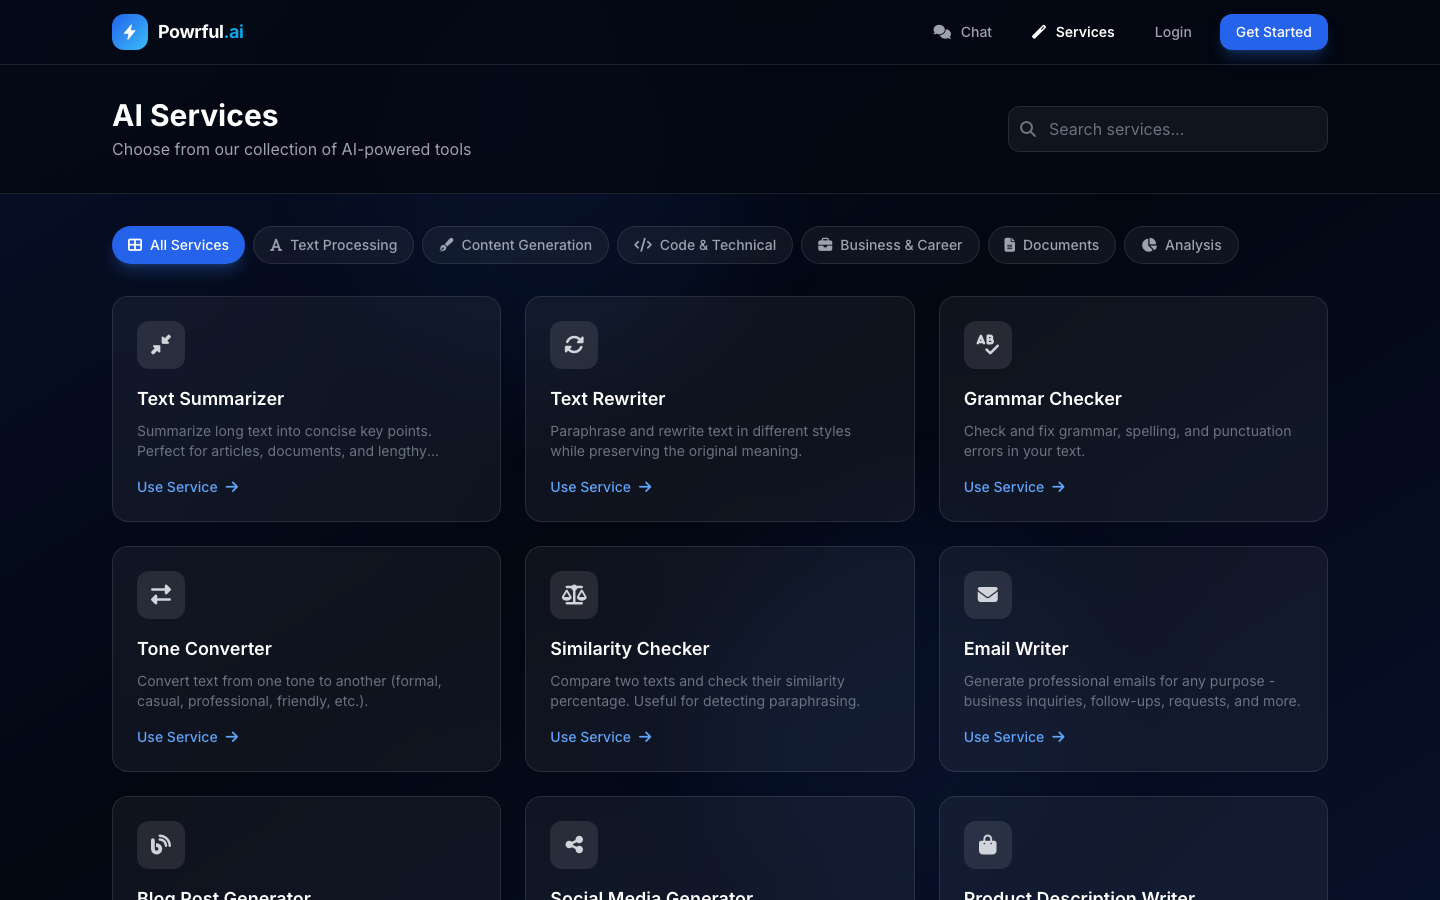1440x900 pixels.
Task: Open the Text Rewriter card title
Action: [x=608, y=399]
